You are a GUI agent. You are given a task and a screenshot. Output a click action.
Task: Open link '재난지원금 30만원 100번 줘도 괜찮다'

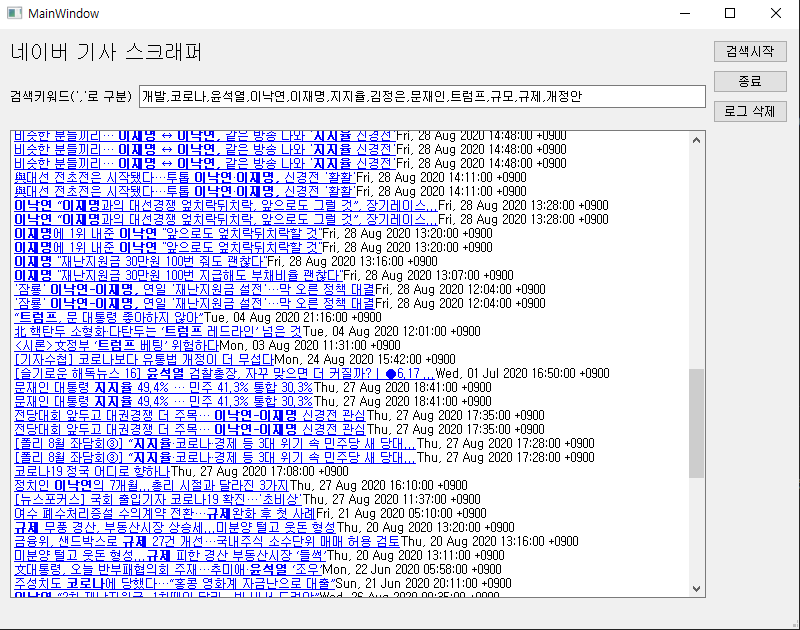tap(141, 261)
